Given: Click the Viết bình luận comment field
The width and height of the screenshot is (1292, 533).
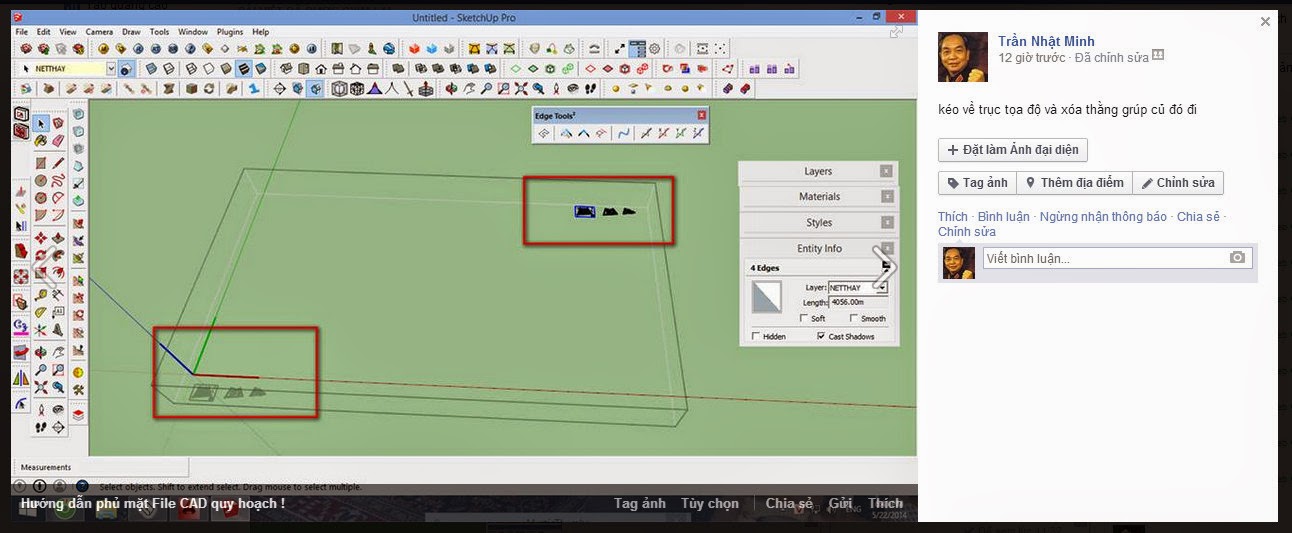Looking at the screenshot, I should (x=1105, y=258).
